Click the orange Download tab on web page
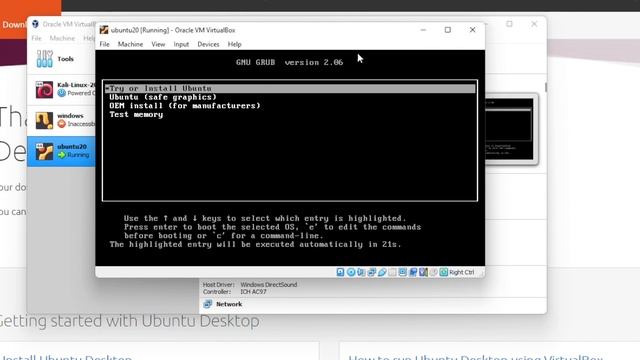 (x=31, y=20)
